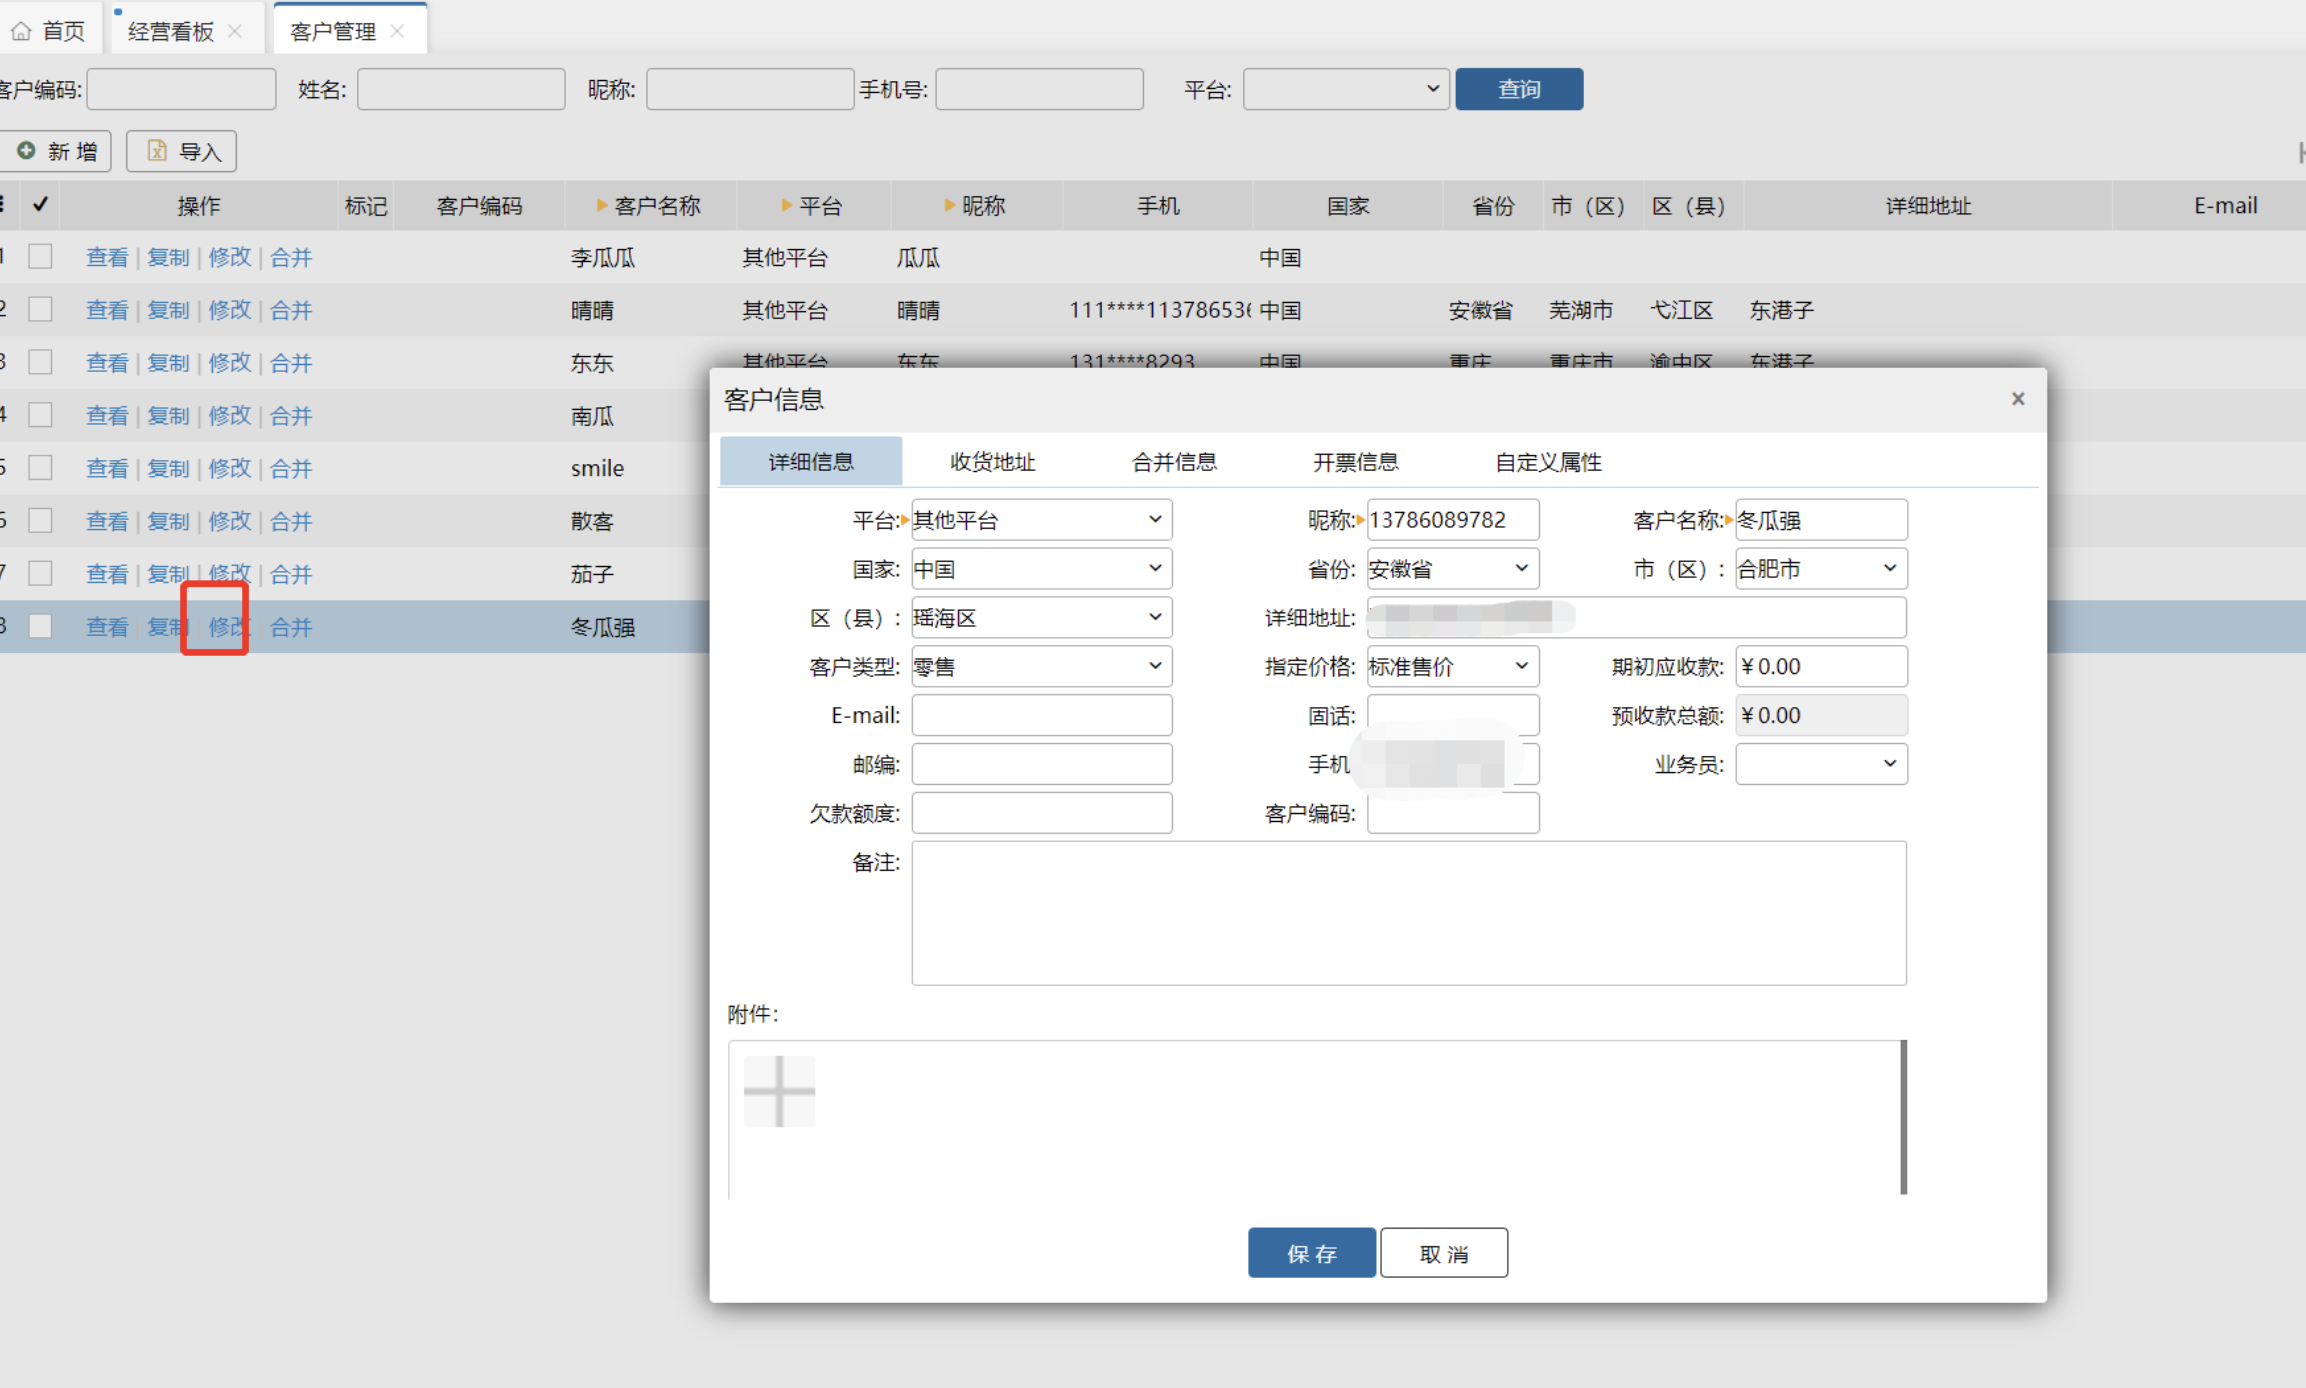
Task: Select the 合并信息 tab
Action: (1174, 461)
